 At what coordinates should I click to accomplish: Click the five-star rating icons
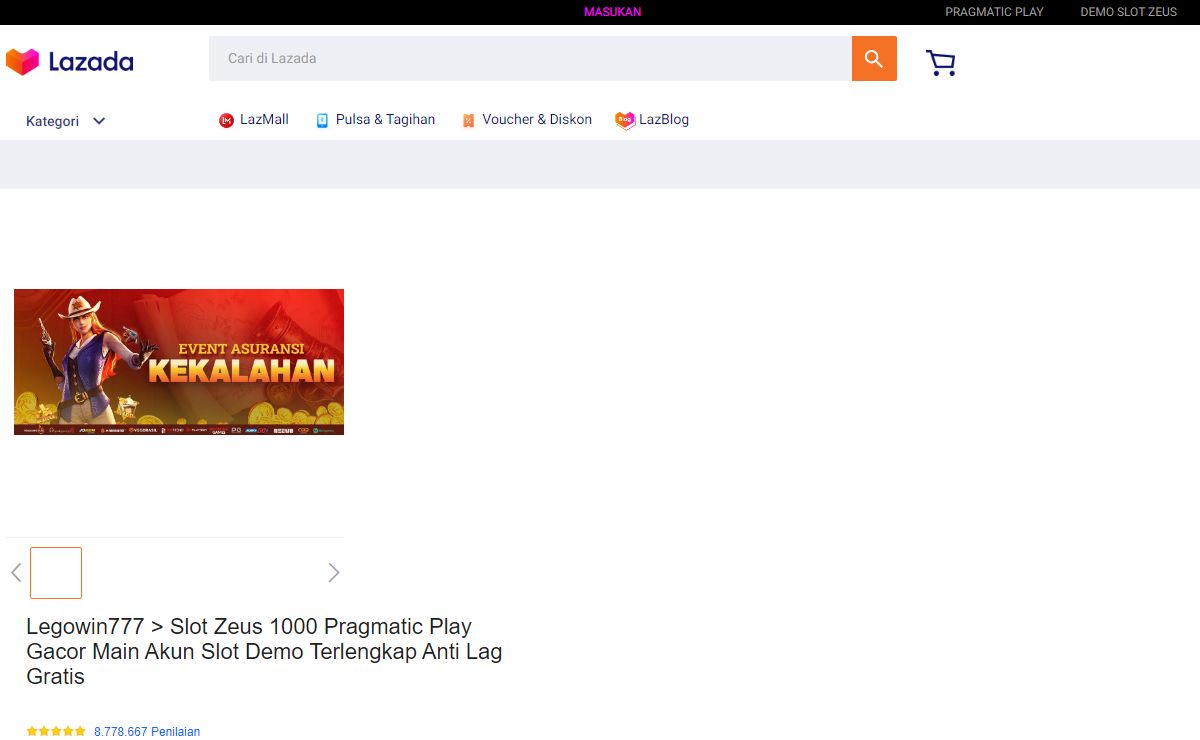click(x=56, y=732)
